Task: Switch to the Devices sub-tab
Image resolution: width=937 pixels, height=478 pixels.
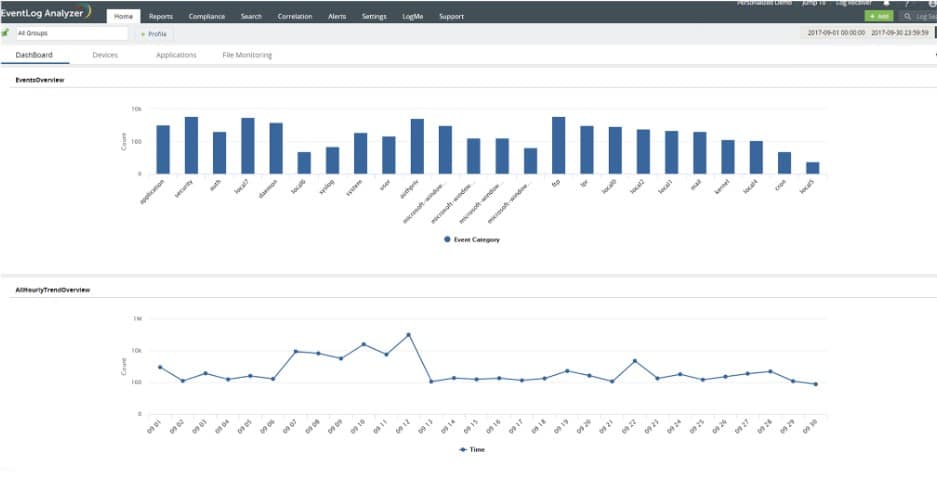Action: coord(105,55)
